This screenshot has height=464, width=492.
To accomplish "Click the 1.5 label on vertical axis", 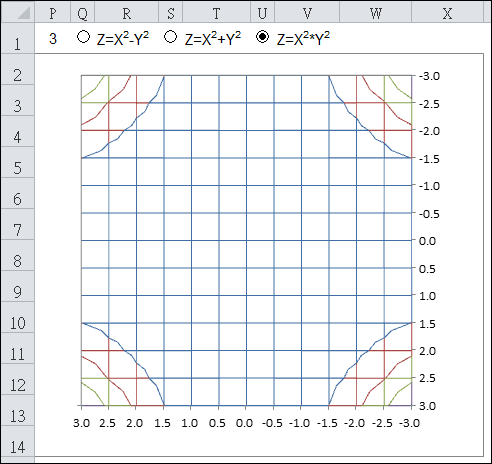I will coord(427,324).
